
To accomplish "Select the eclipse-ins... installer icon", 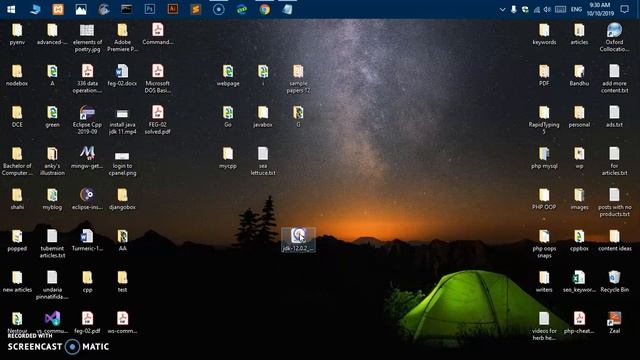I will tap(87, 199).
